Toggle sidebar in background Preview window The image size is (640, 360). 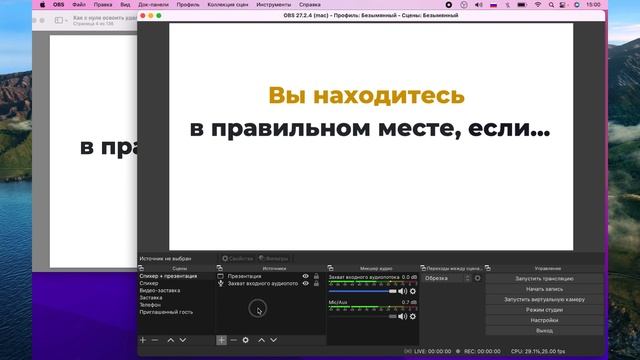[60, 20]
